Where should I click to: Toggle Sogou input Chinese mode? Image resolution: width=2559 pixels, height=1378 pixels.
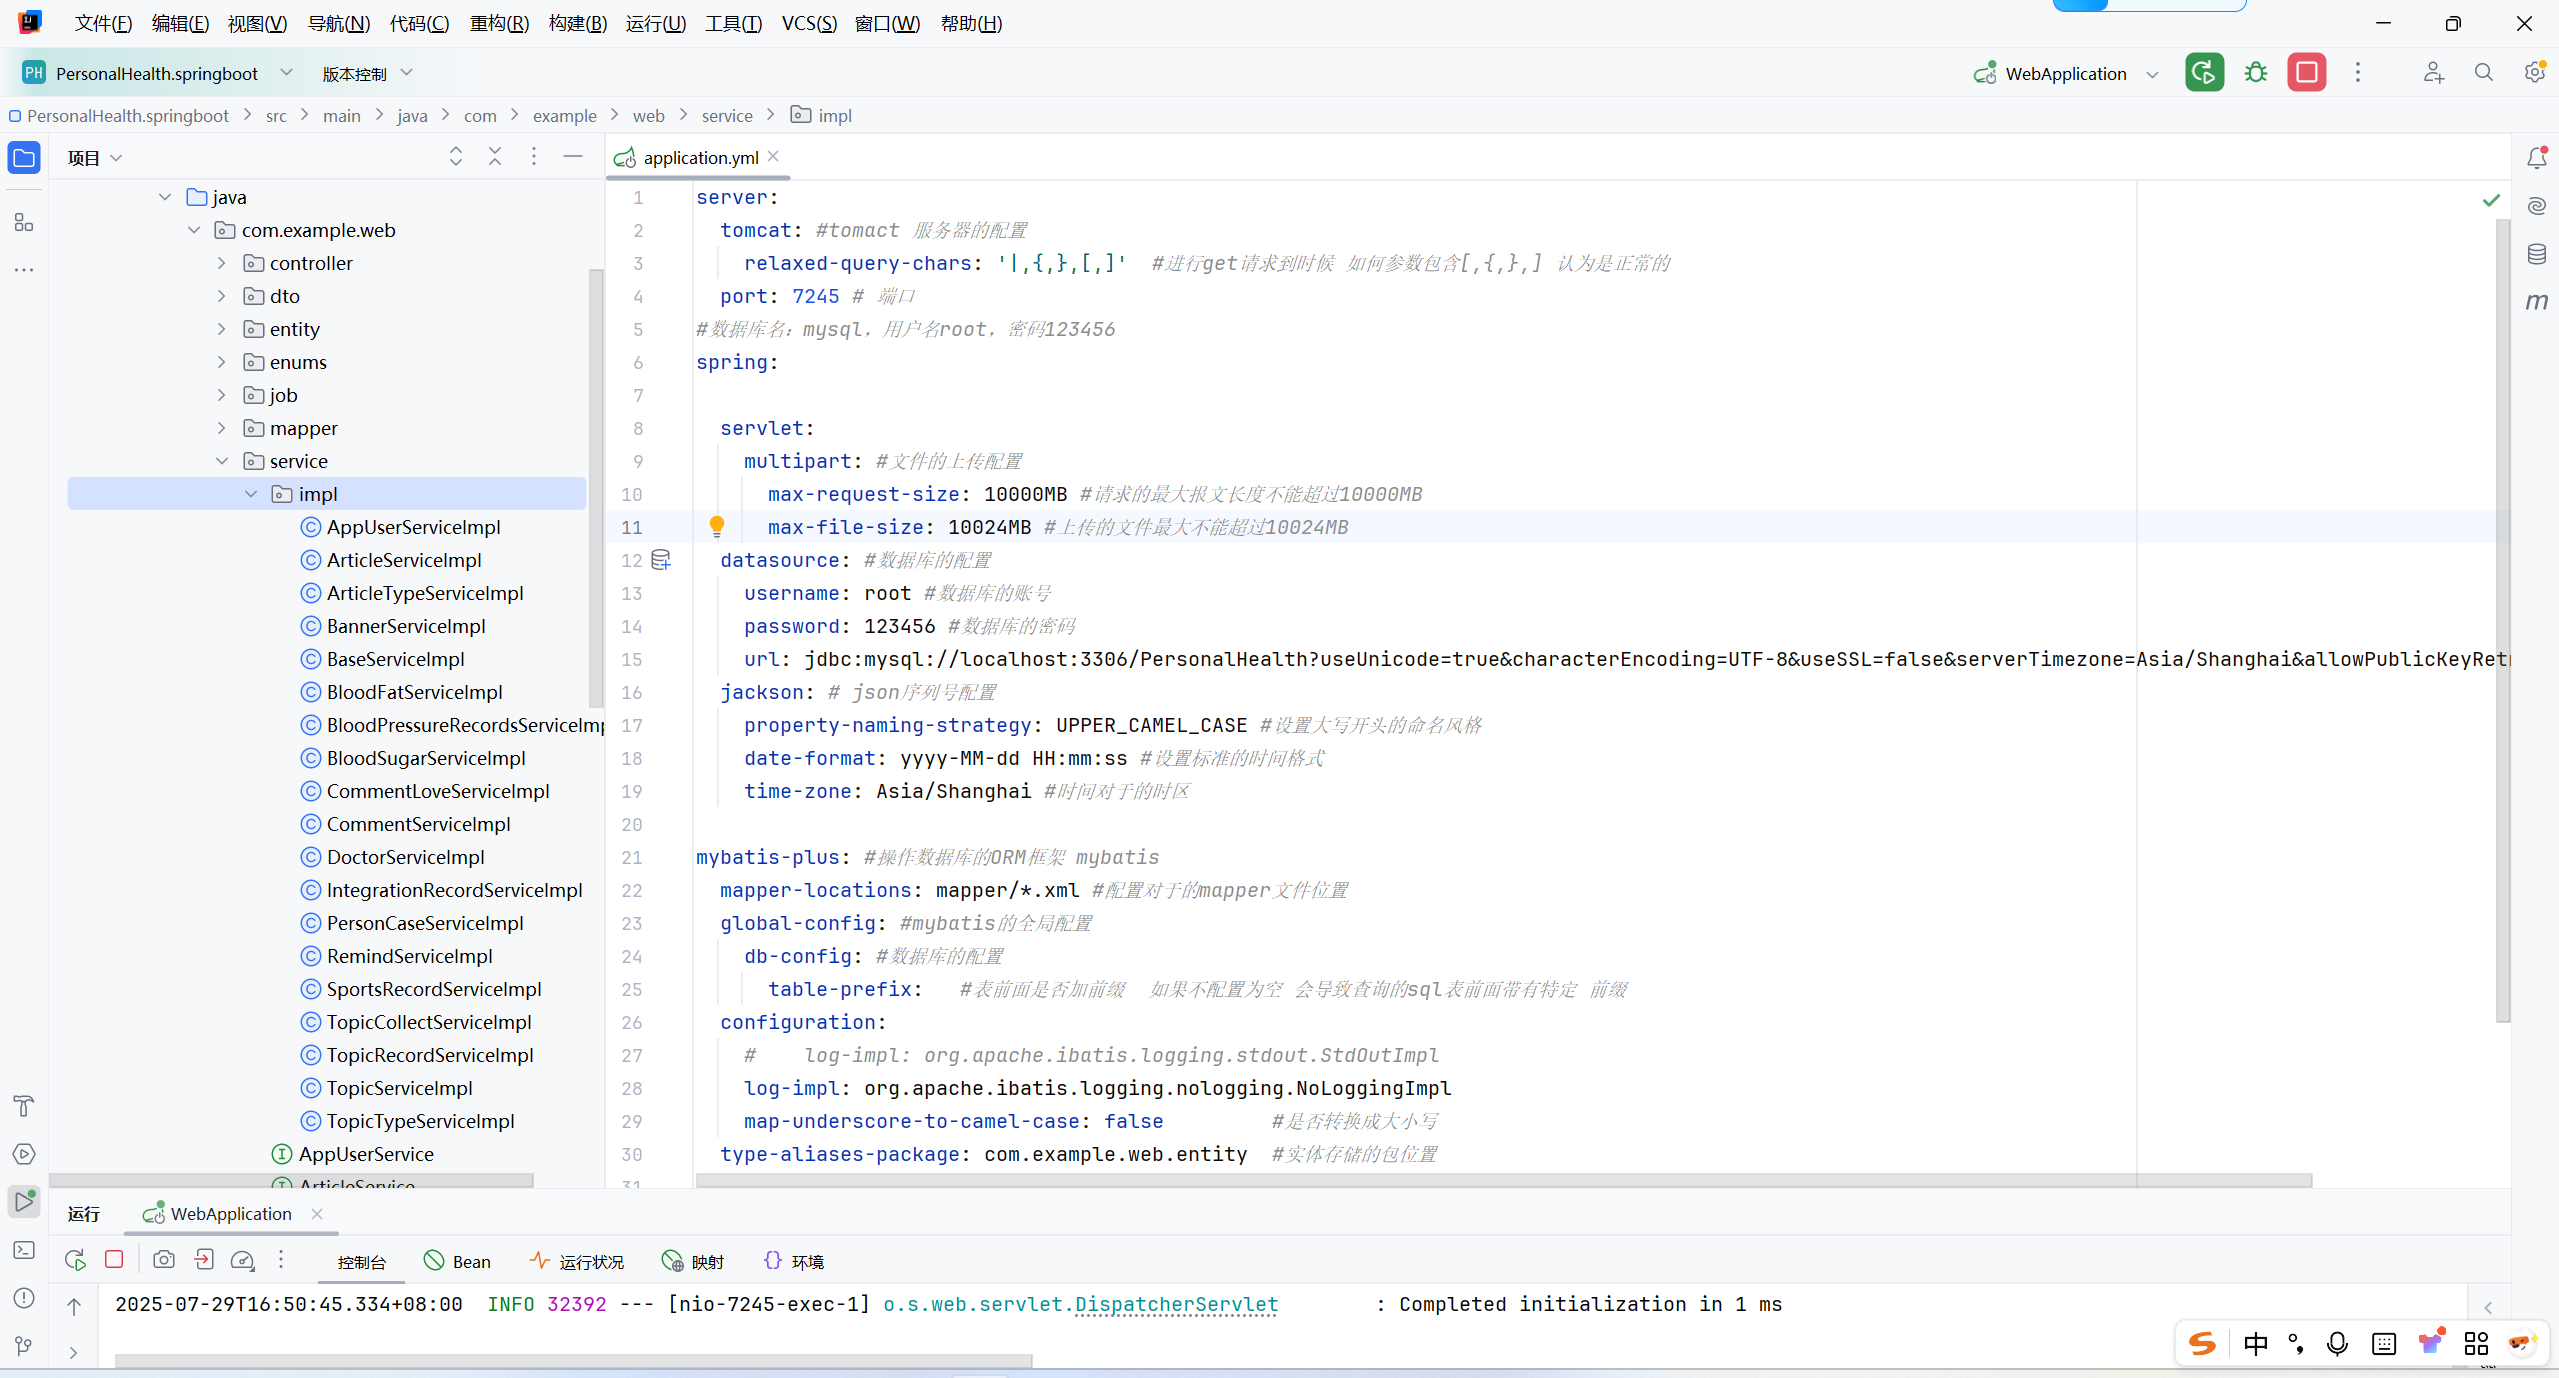click(2256, 1344)
